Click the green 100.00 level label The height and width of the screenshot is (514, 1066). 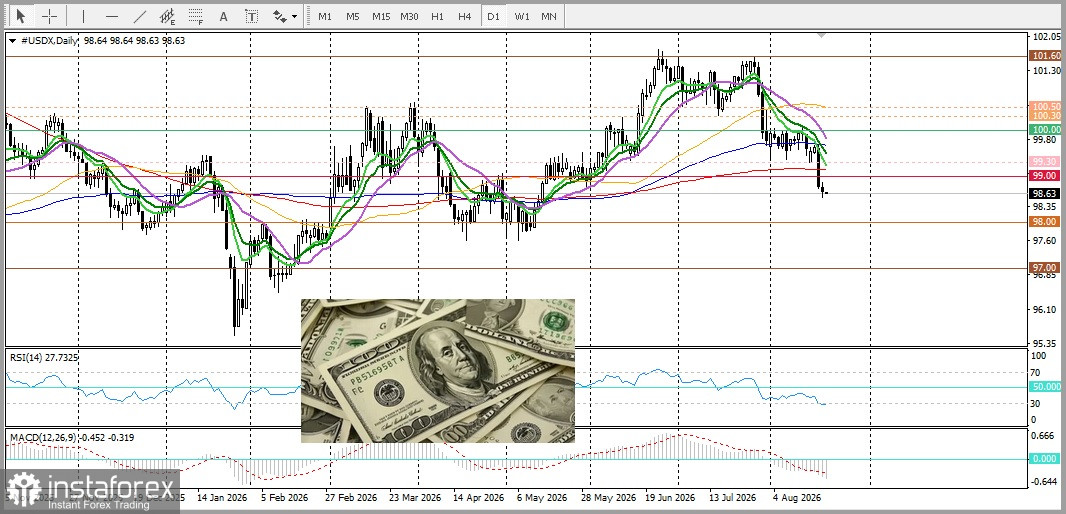tap(1046, 129)
